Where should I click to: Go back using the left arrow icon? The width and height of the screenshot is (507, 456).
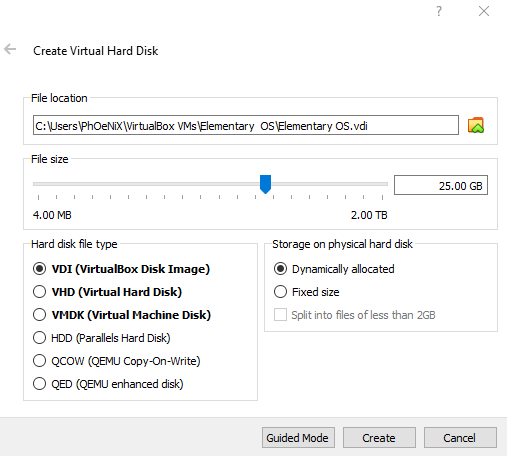click(x=10, y=49)
